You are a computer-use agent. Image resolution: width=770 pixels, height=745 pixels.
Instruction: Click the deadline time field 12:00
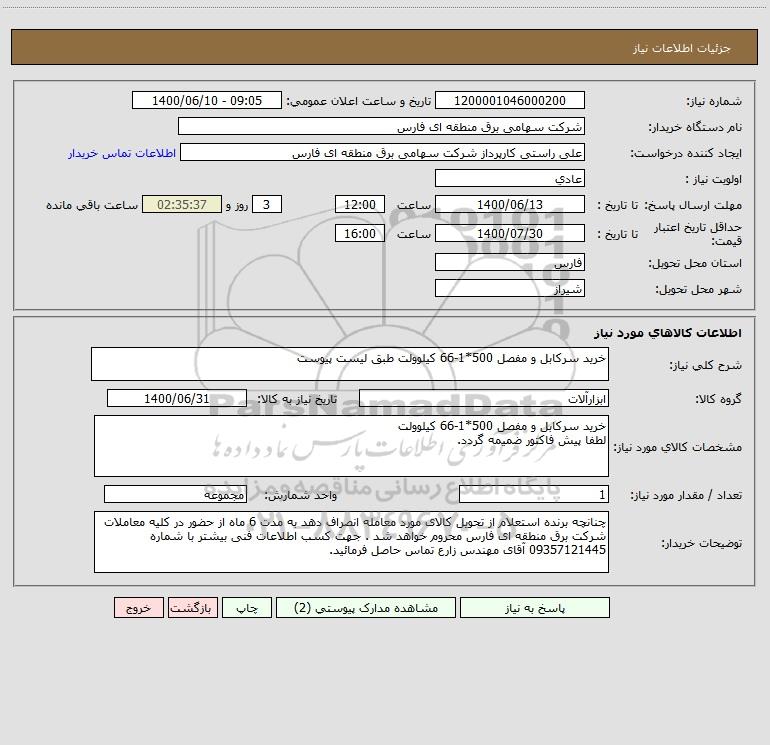click(359, 204)
